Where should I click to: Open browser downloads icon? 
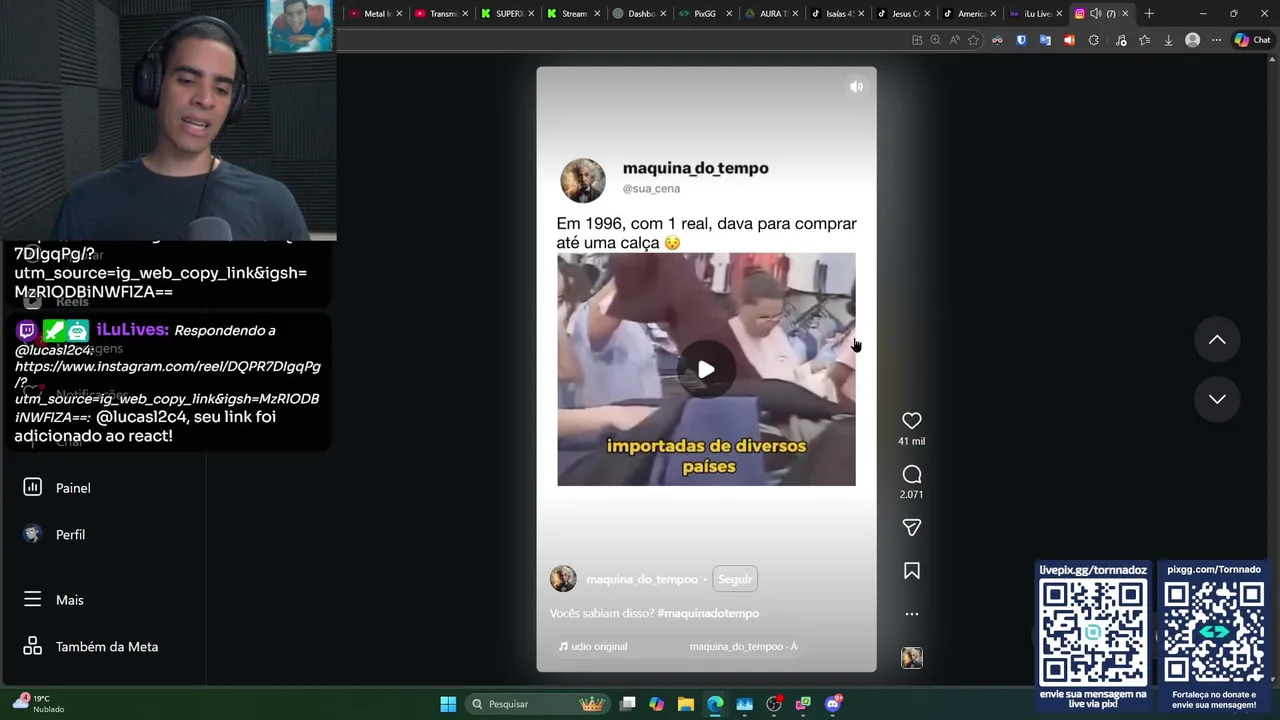[1168, 40]
